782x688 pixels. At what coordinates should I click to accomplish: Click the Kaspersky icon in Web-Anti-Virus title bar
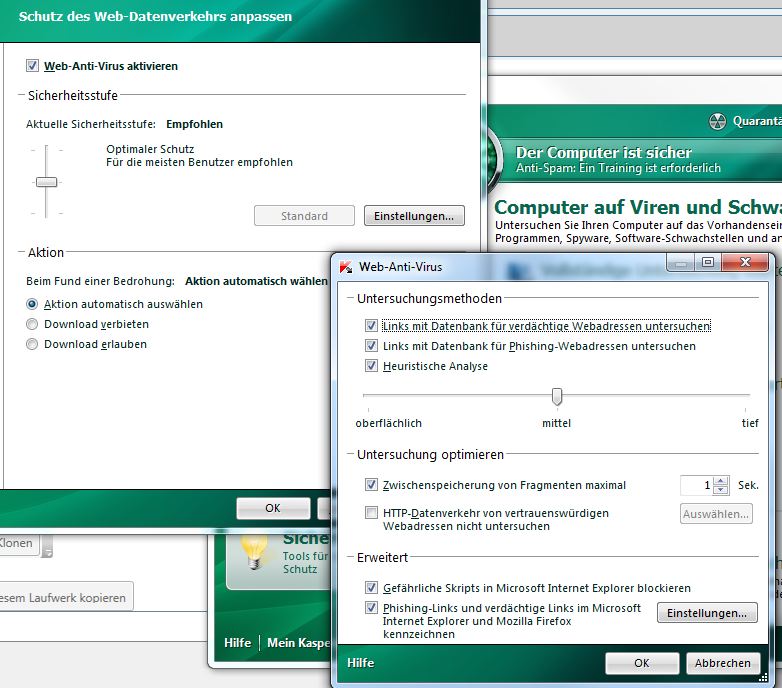tap(346, 267)
